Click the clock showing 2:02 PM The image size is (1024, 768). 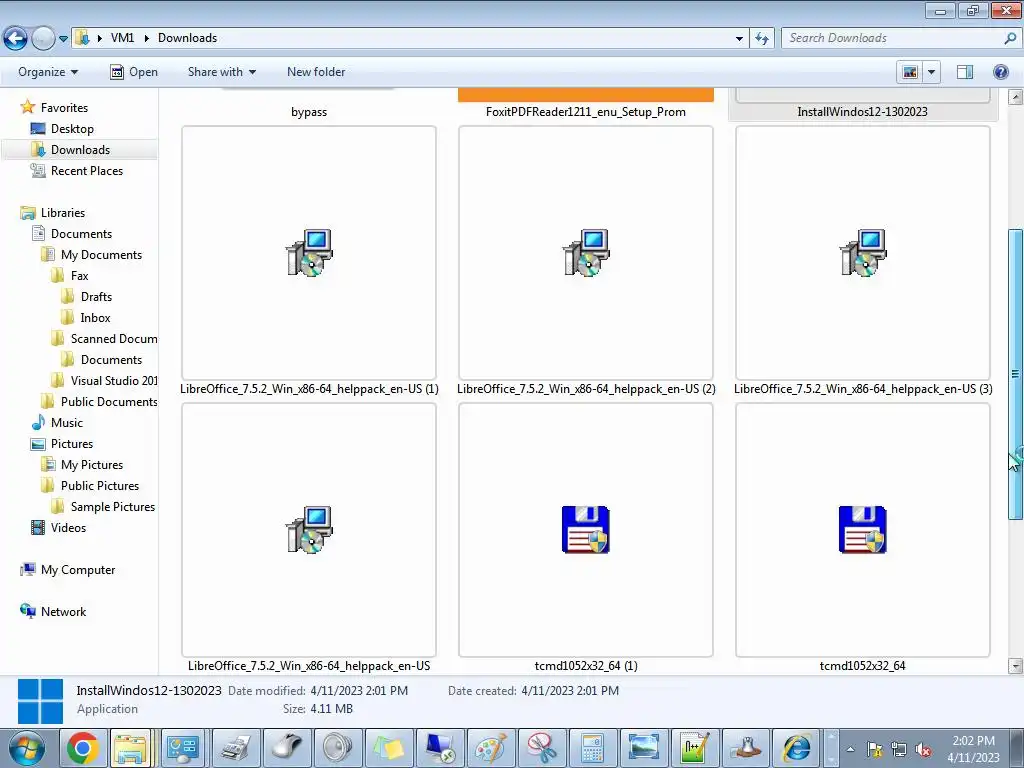click(974, 741)
